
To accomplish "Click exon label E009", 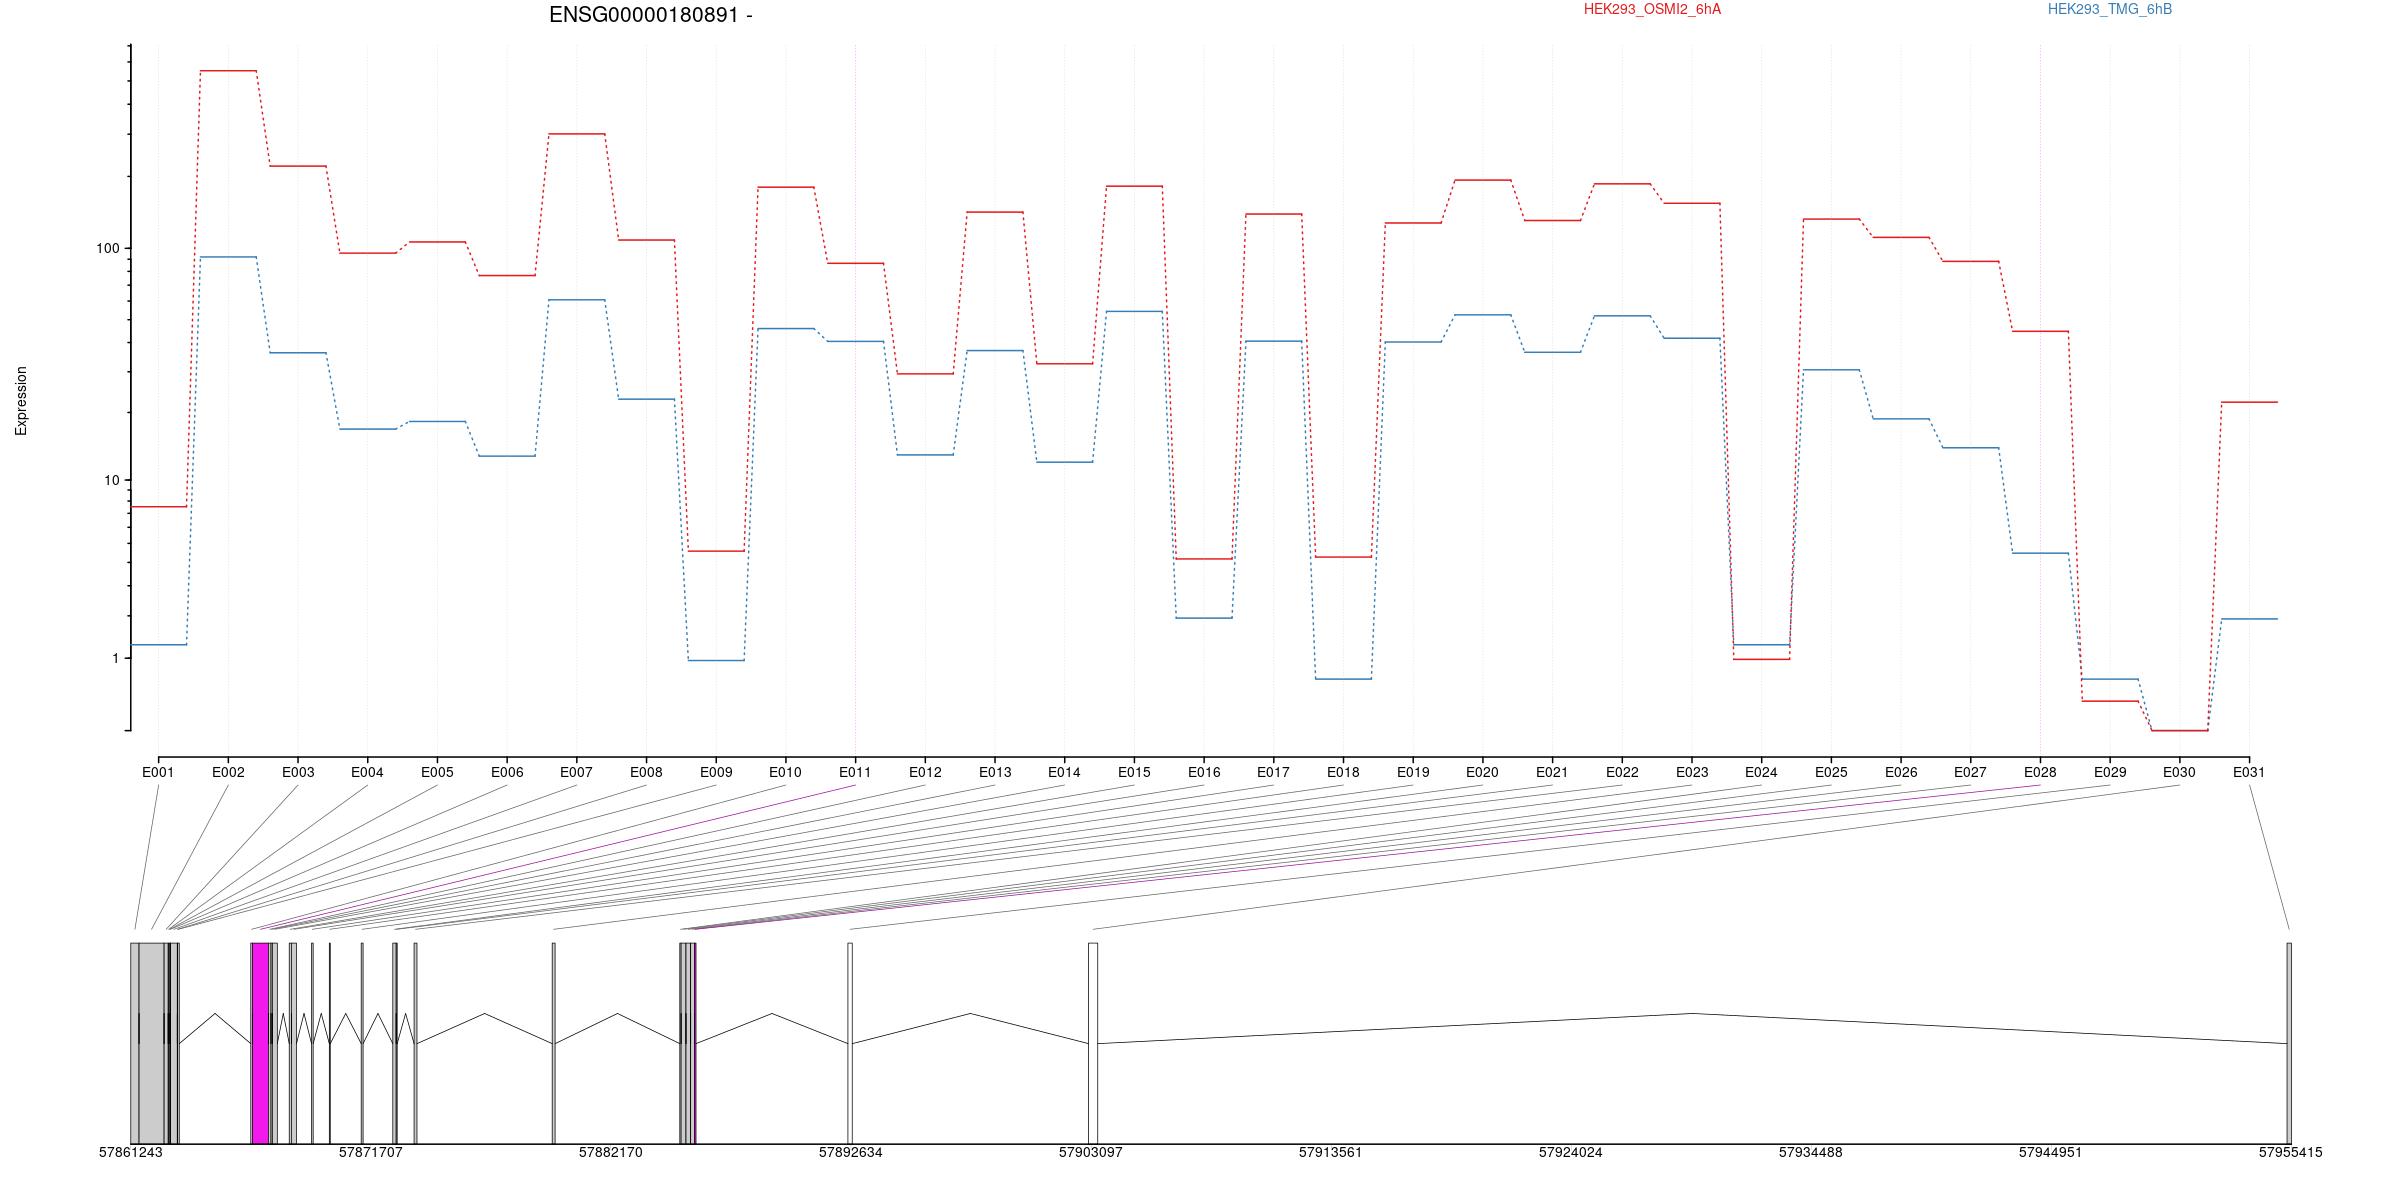I will point(716,772).
